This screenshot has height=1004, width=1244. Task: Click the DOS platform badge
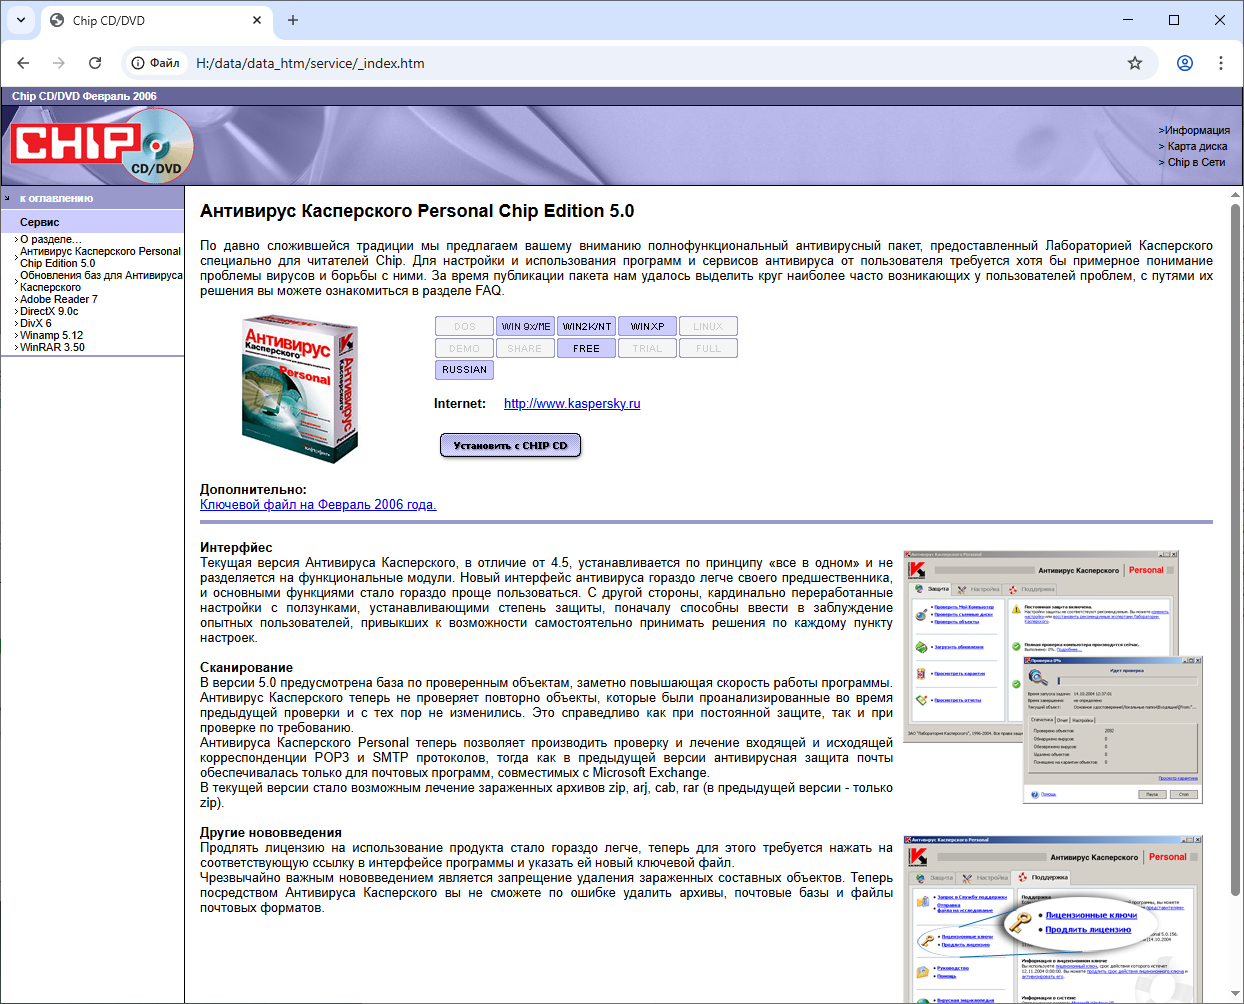click(x=465, y=326)
